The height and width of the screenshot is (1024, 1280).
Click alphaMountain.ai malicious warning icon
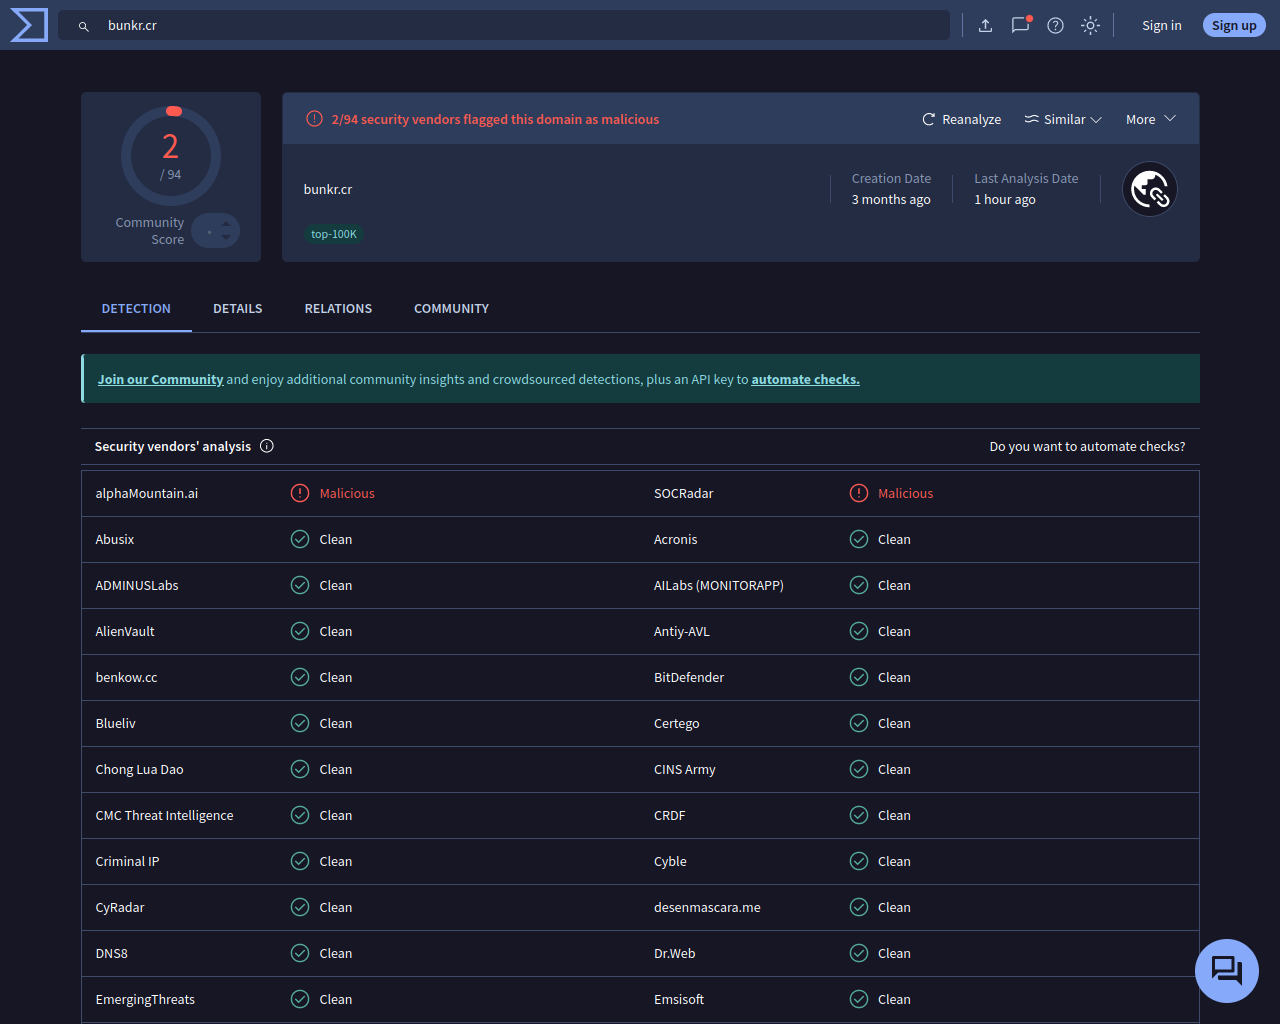[x=300, y=493]
